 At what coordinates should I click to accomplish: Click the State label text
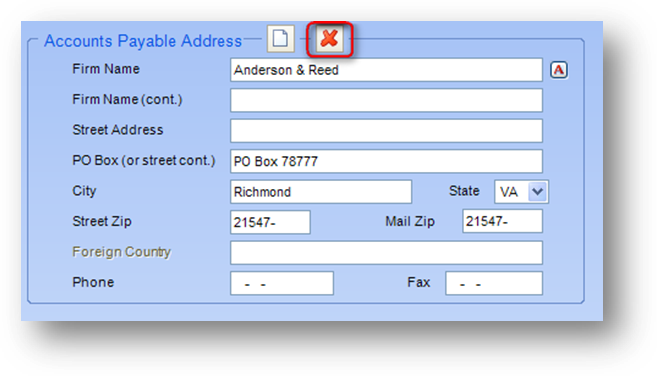(x=464, y=191)
